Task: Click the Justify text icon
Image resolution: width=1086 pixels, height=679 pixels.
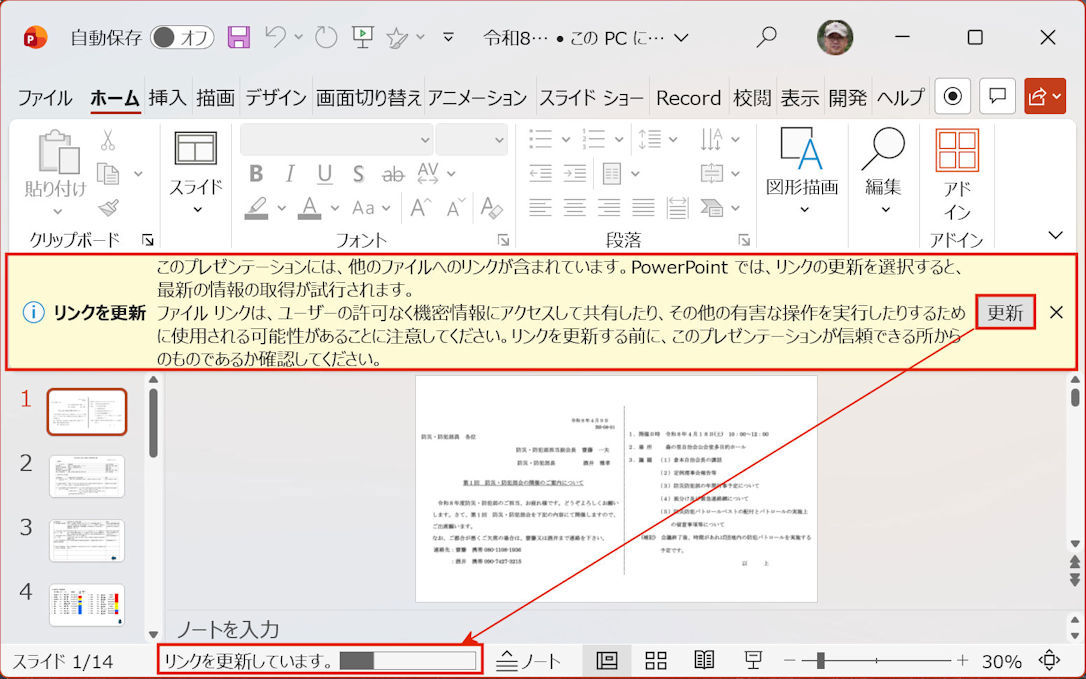Action: pyautogui.click(x=643, y=207)
